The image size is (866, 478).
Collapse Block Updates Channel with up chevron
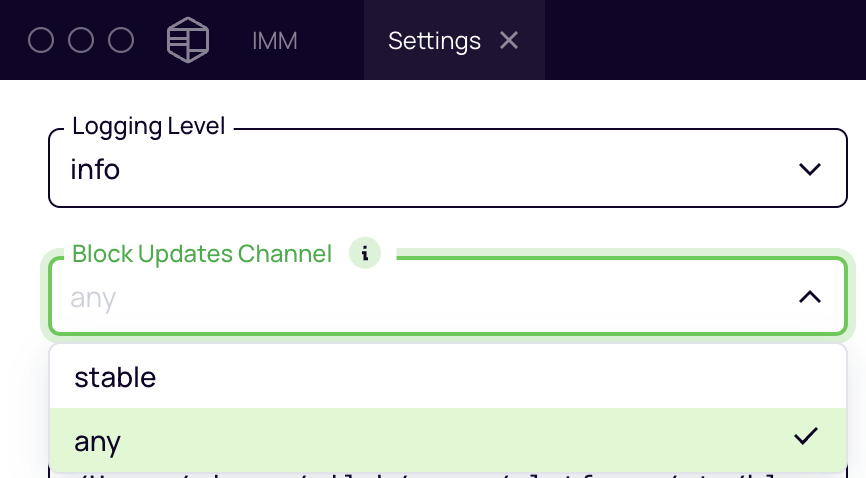pos(810,297)
